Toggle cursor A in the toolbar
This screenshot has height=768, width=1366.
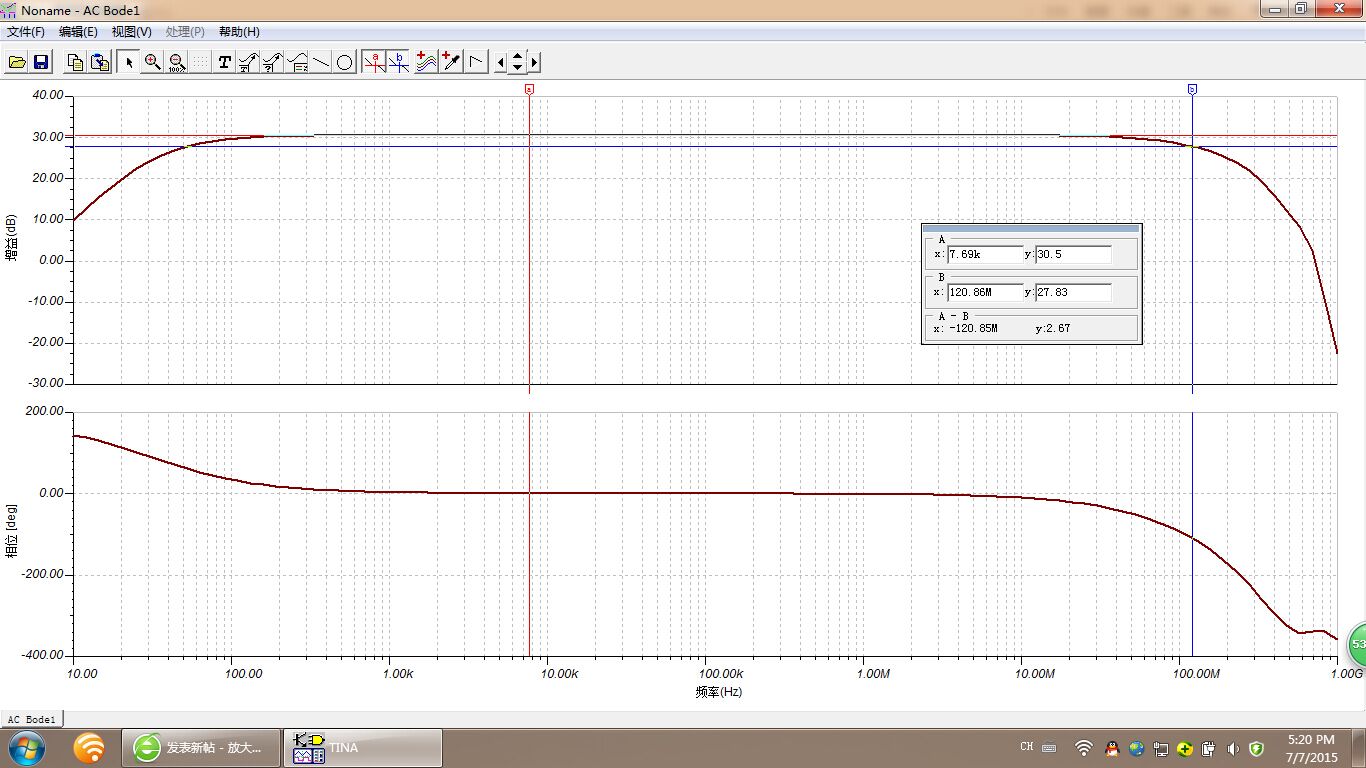point(375,62)
